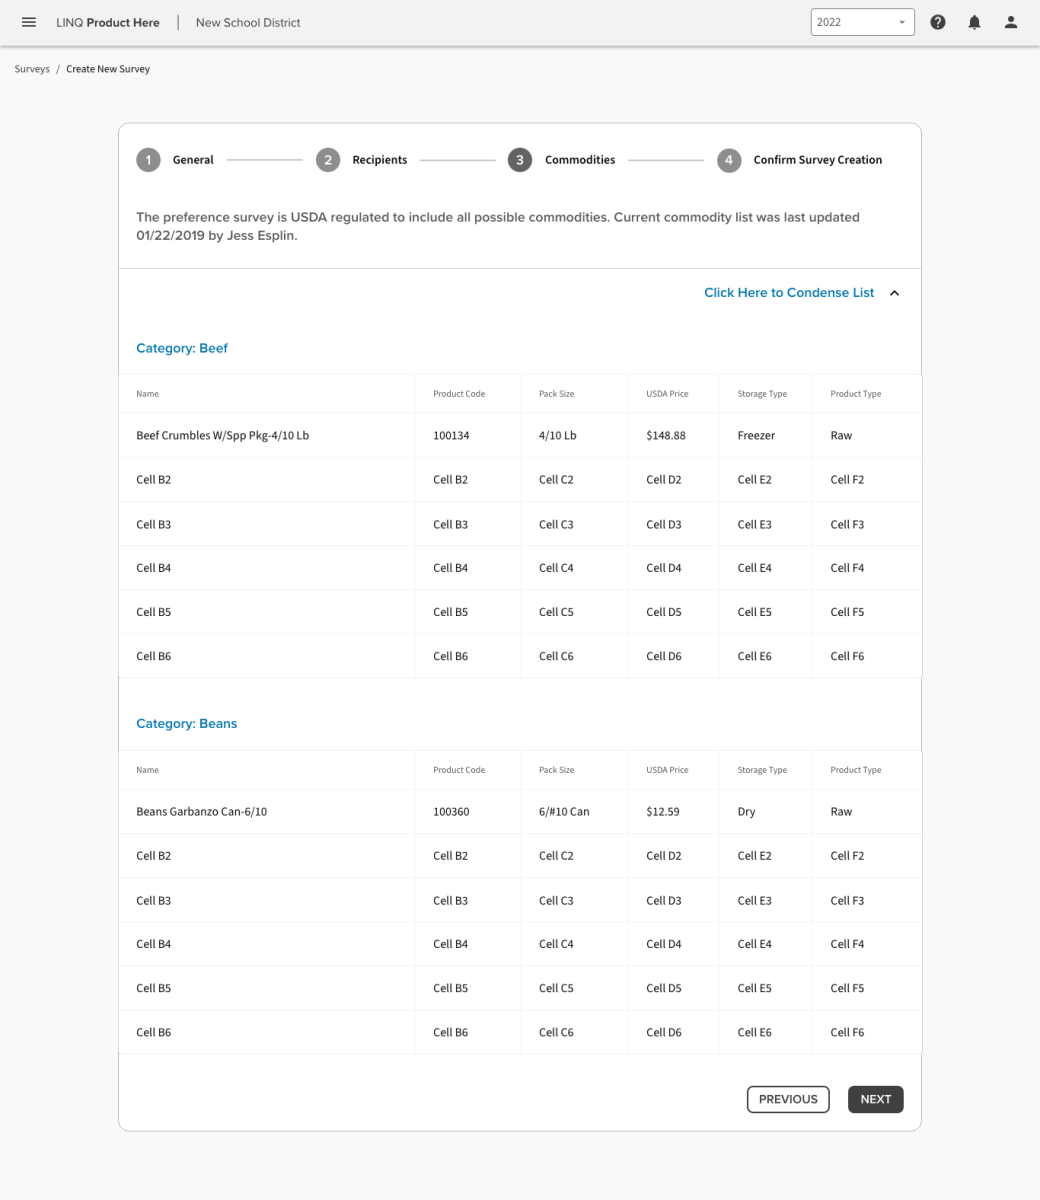Navigate to Surveys breadcrumb
This screenshot has height=1200, width=1040.
point(32,69)
